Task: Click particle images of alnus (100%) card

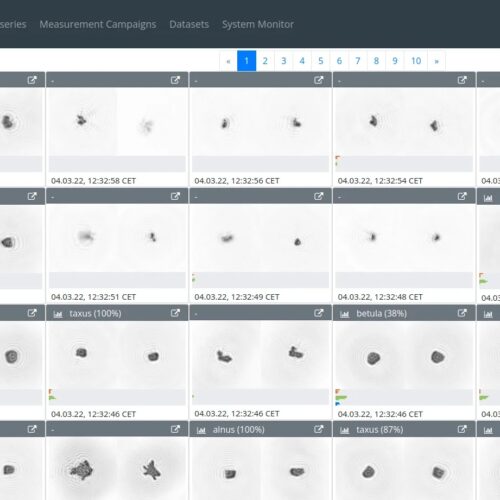Action: pyautogui.click(x=260, y=468)
